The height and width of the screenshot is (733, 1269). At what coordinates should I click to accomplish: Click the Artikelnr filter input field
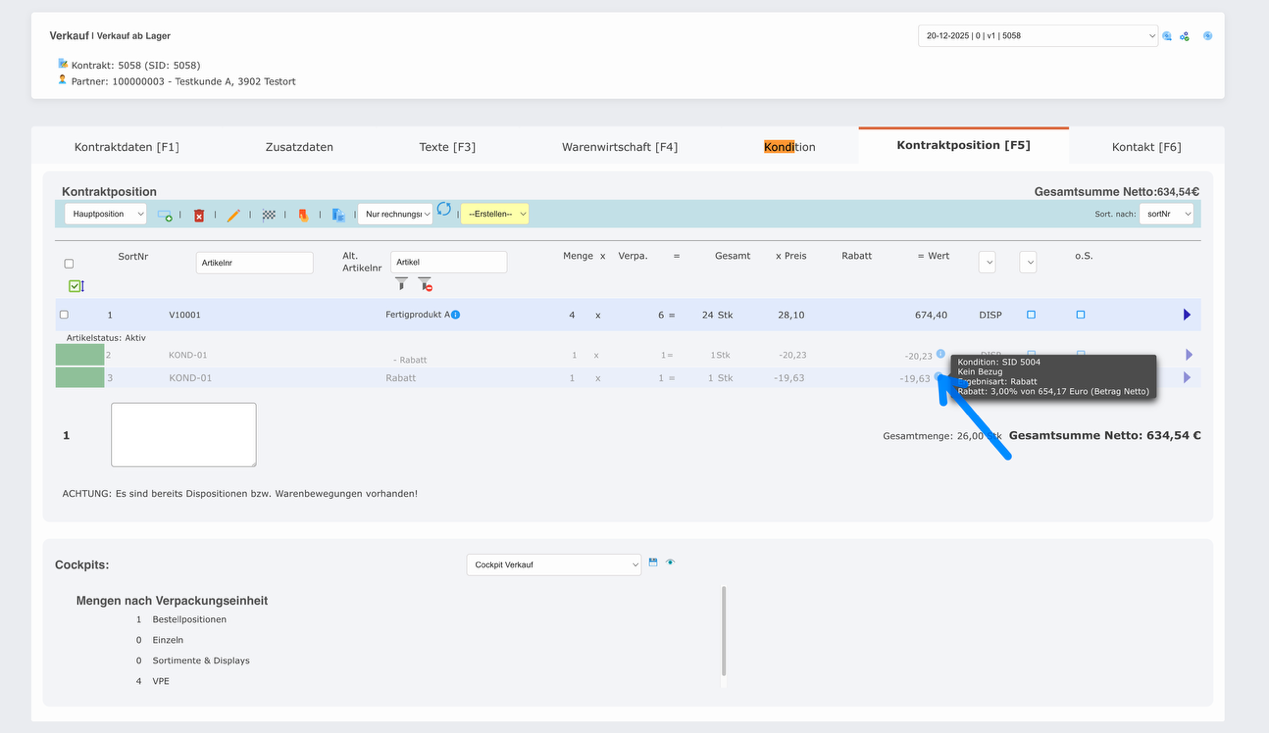tap(254, 263)
